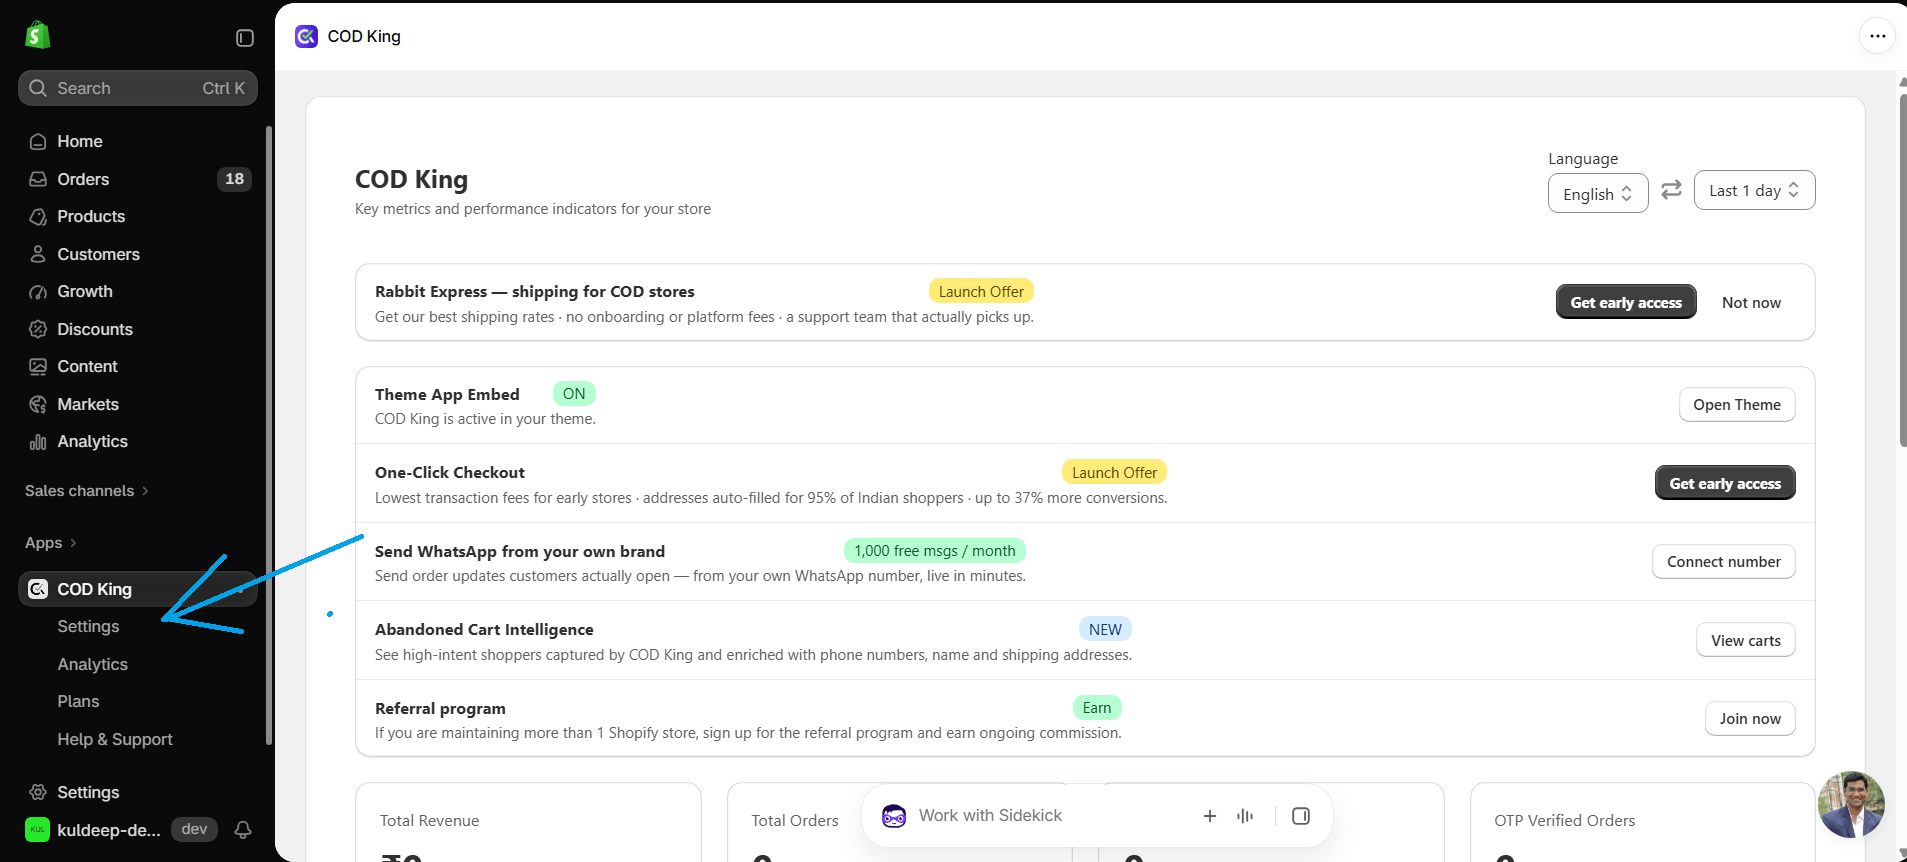Expand the Apps section
Screen dimensions: 1907x862
51,543
